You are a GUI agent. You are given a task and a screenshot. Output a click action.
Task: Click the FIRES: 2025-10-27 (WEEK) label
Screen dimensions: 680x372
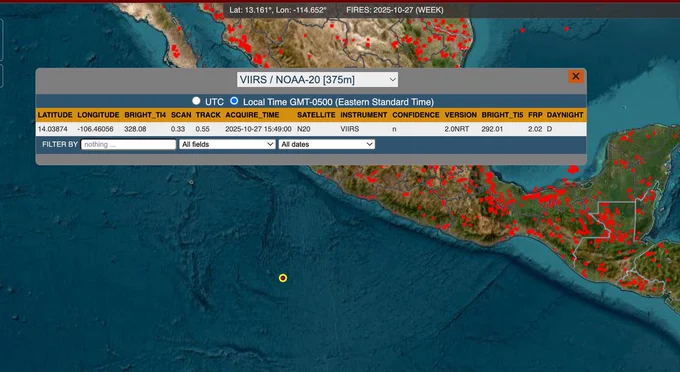[395, 10]
